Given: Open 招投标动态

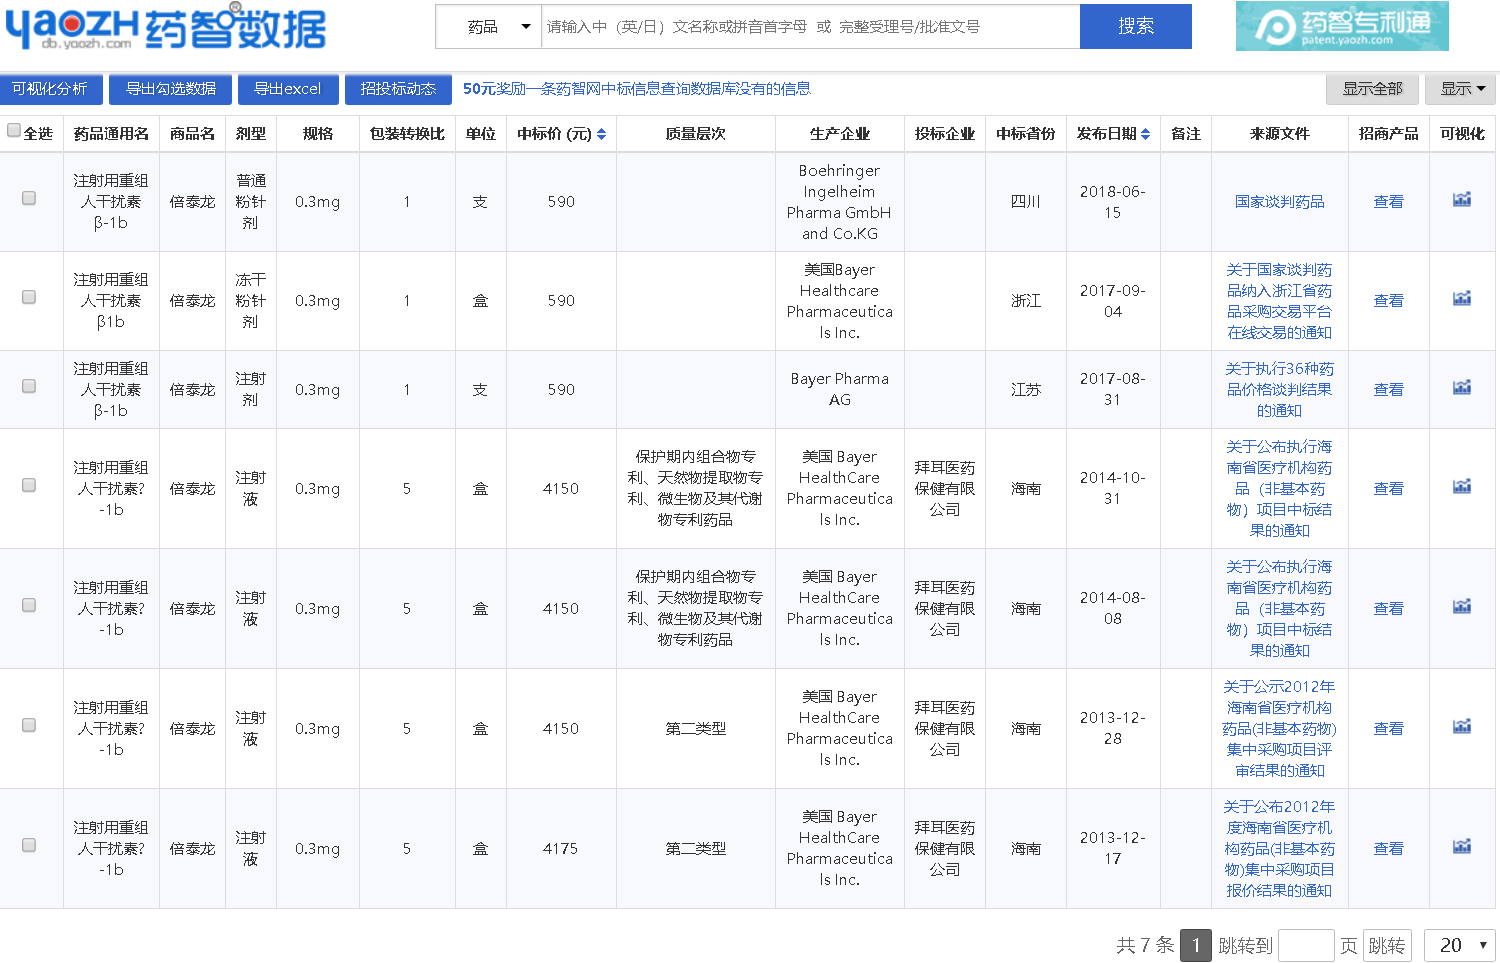Looking at the screenshot, I should [x=398, y=89].
